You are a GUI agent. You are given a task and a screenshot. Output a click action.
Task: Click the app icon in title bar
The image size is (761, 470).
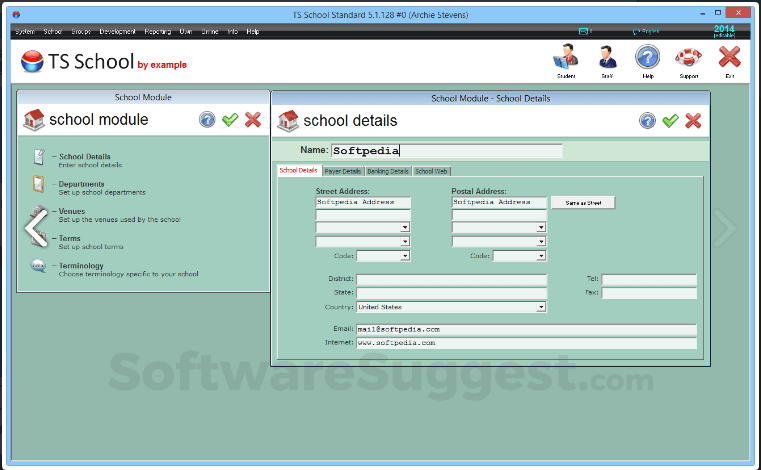click(16, 15)
